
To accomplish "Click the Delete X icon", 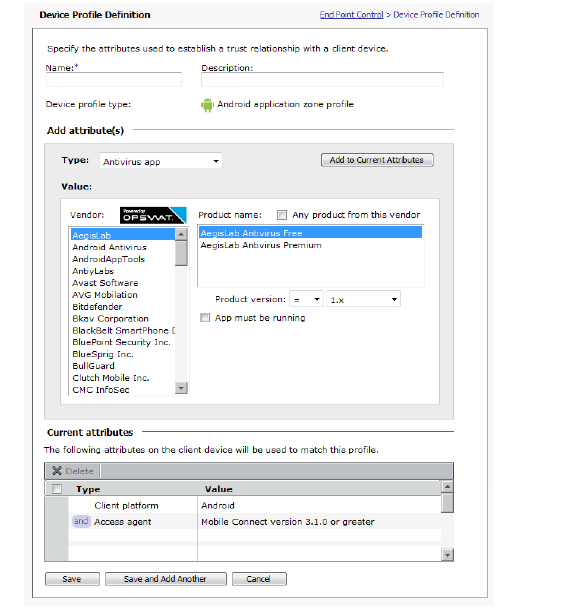I will [57, 471].
